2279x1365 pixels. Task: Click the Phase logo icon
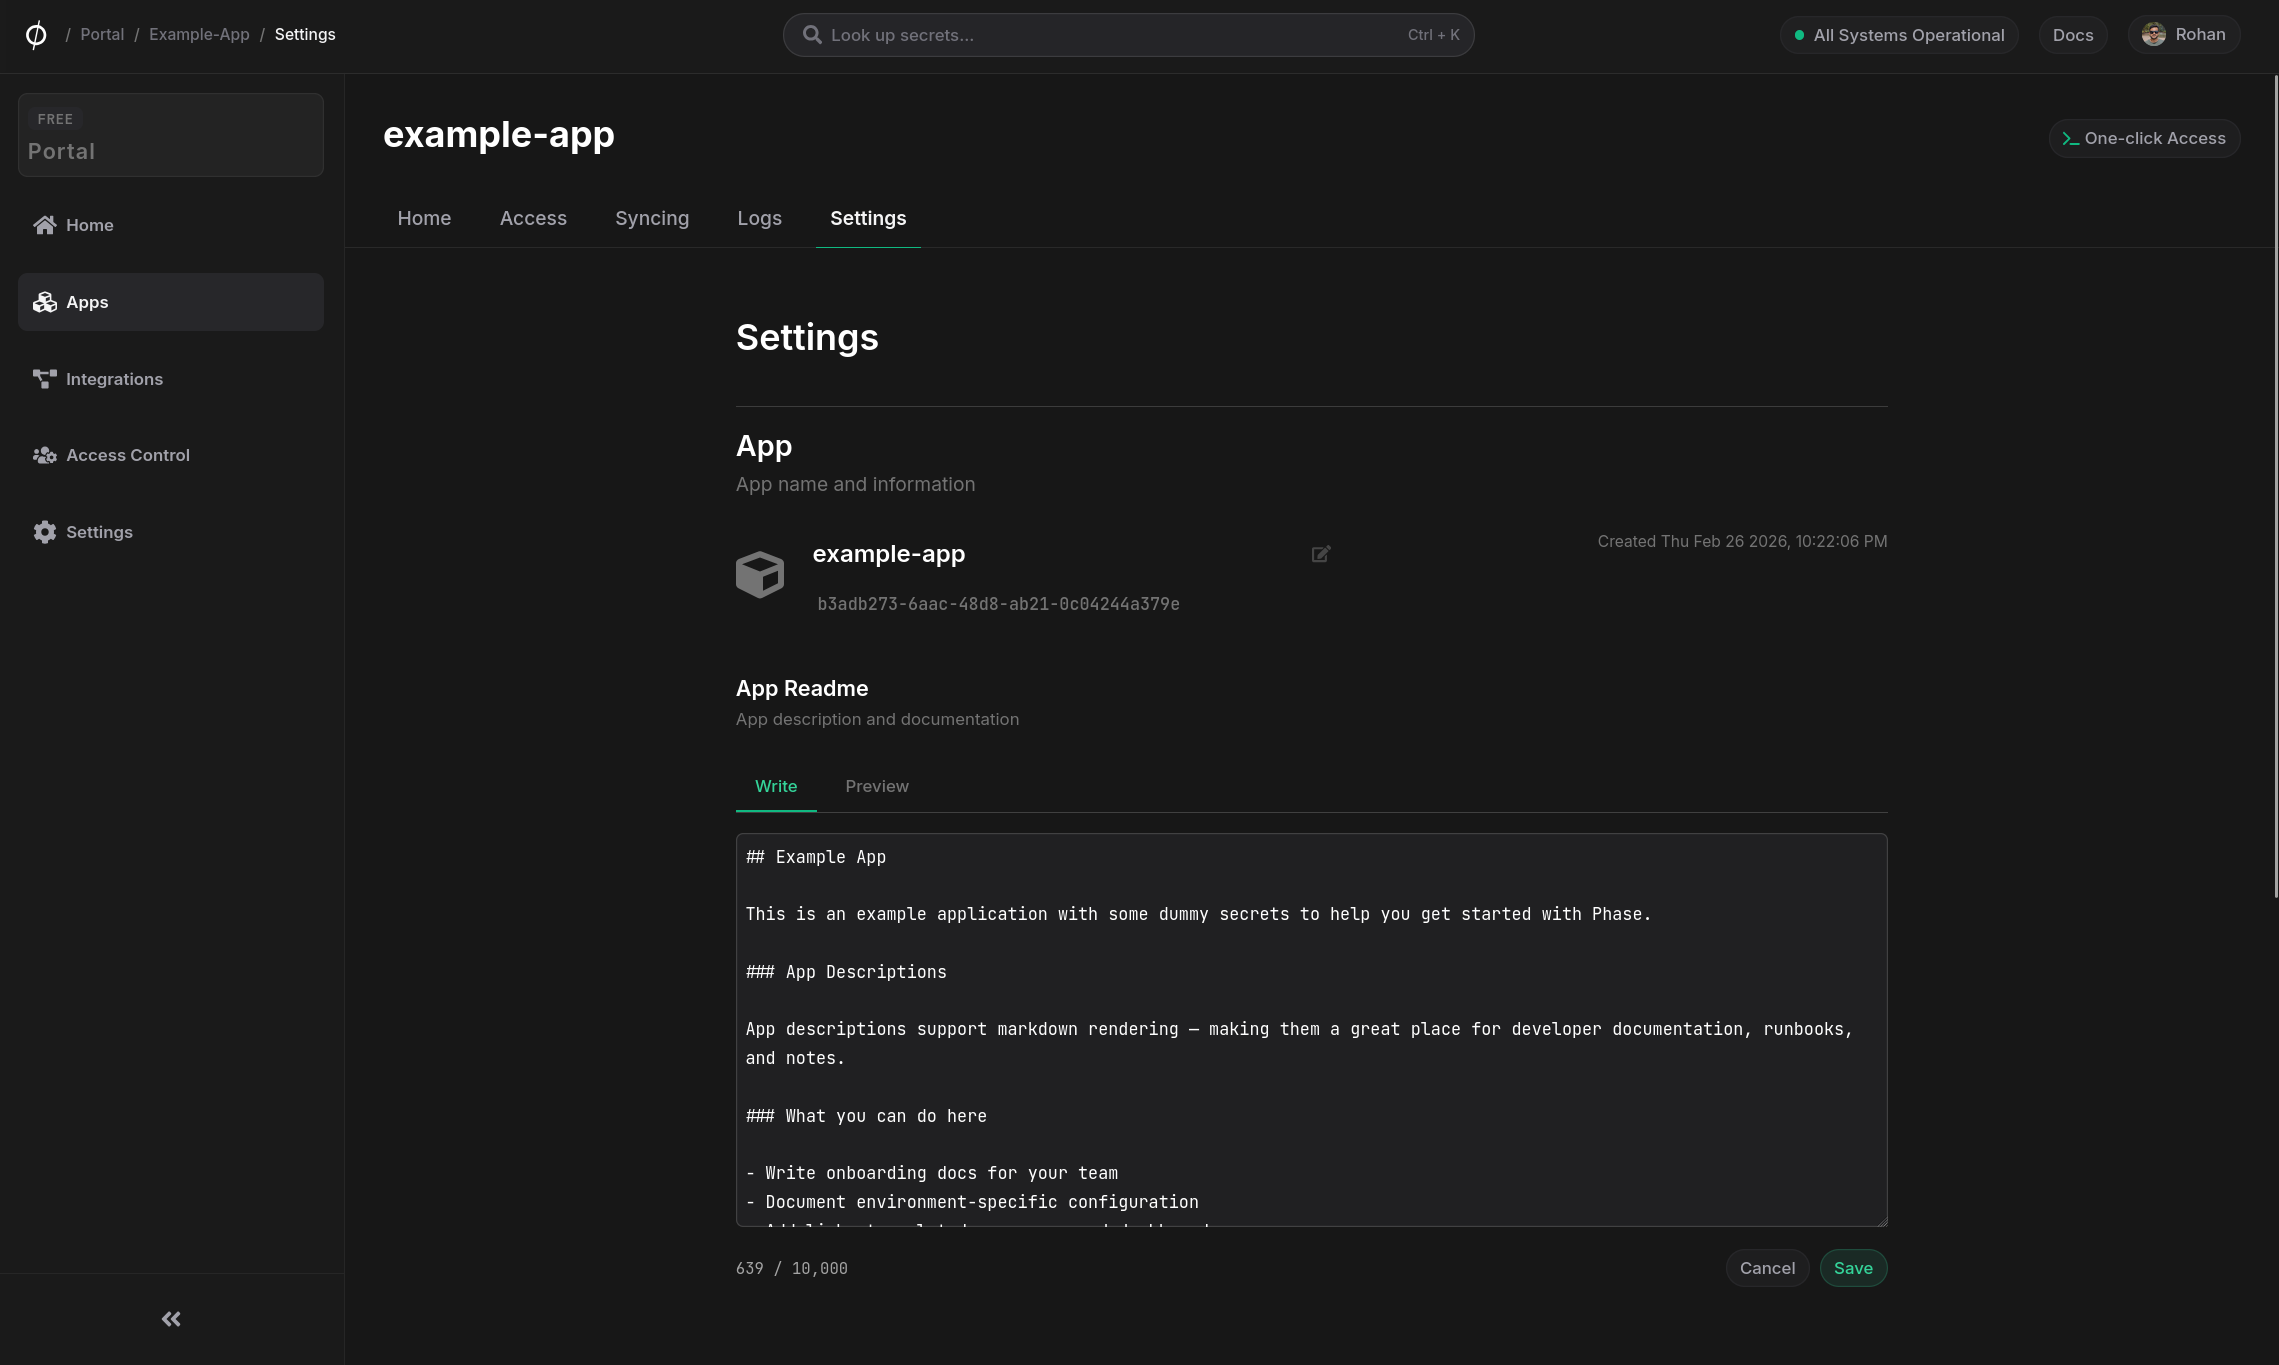tap(35, 34)
